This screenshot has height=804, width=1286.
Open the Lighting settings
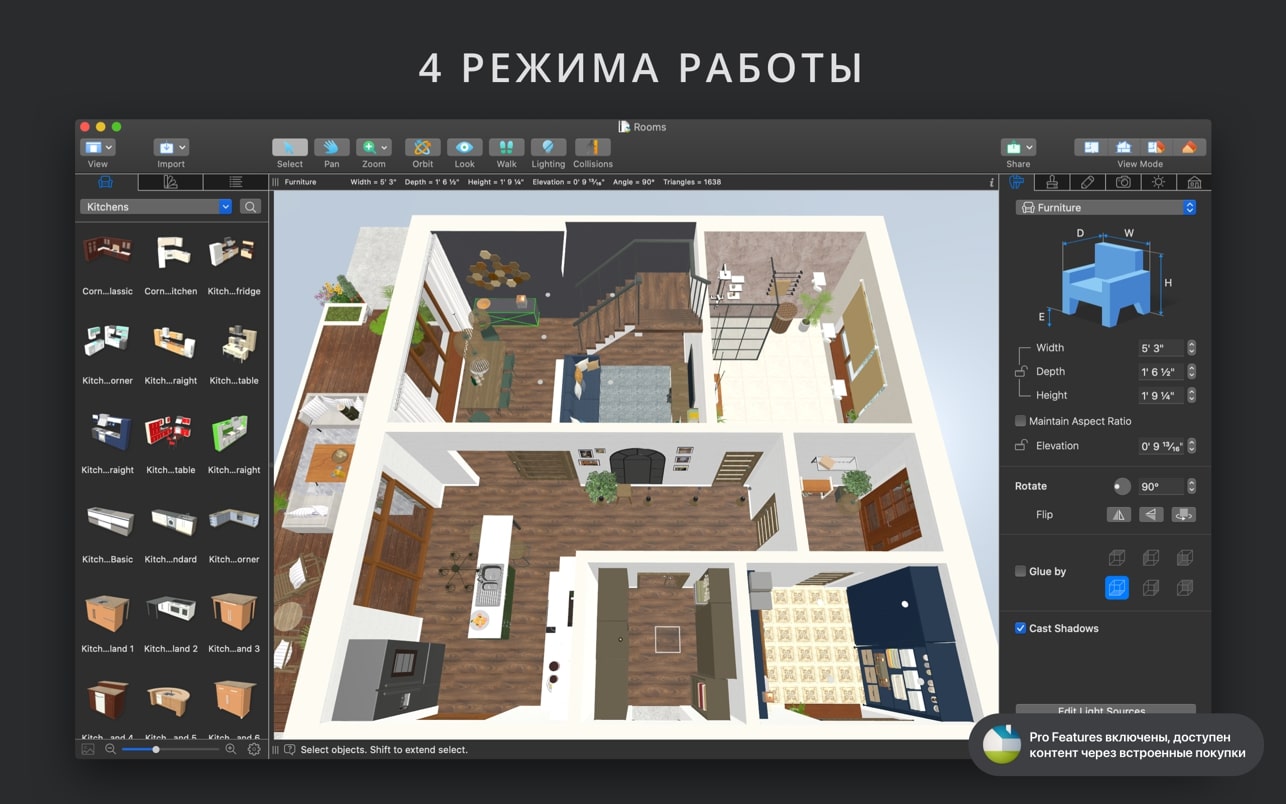point(548,148)
